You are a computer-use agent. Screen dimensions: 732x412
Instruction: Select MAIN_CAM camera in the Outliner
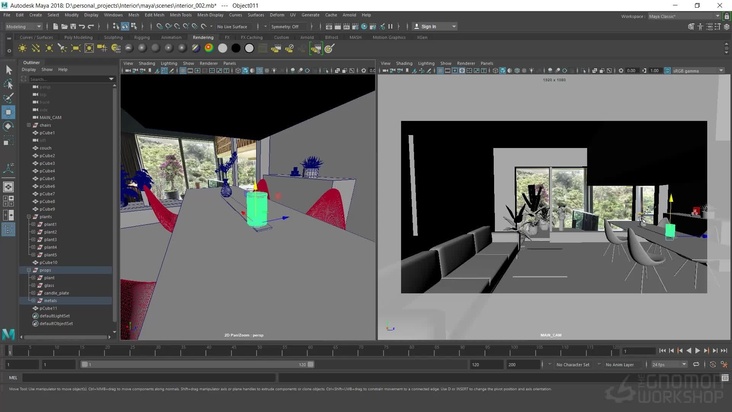(49, 117)
